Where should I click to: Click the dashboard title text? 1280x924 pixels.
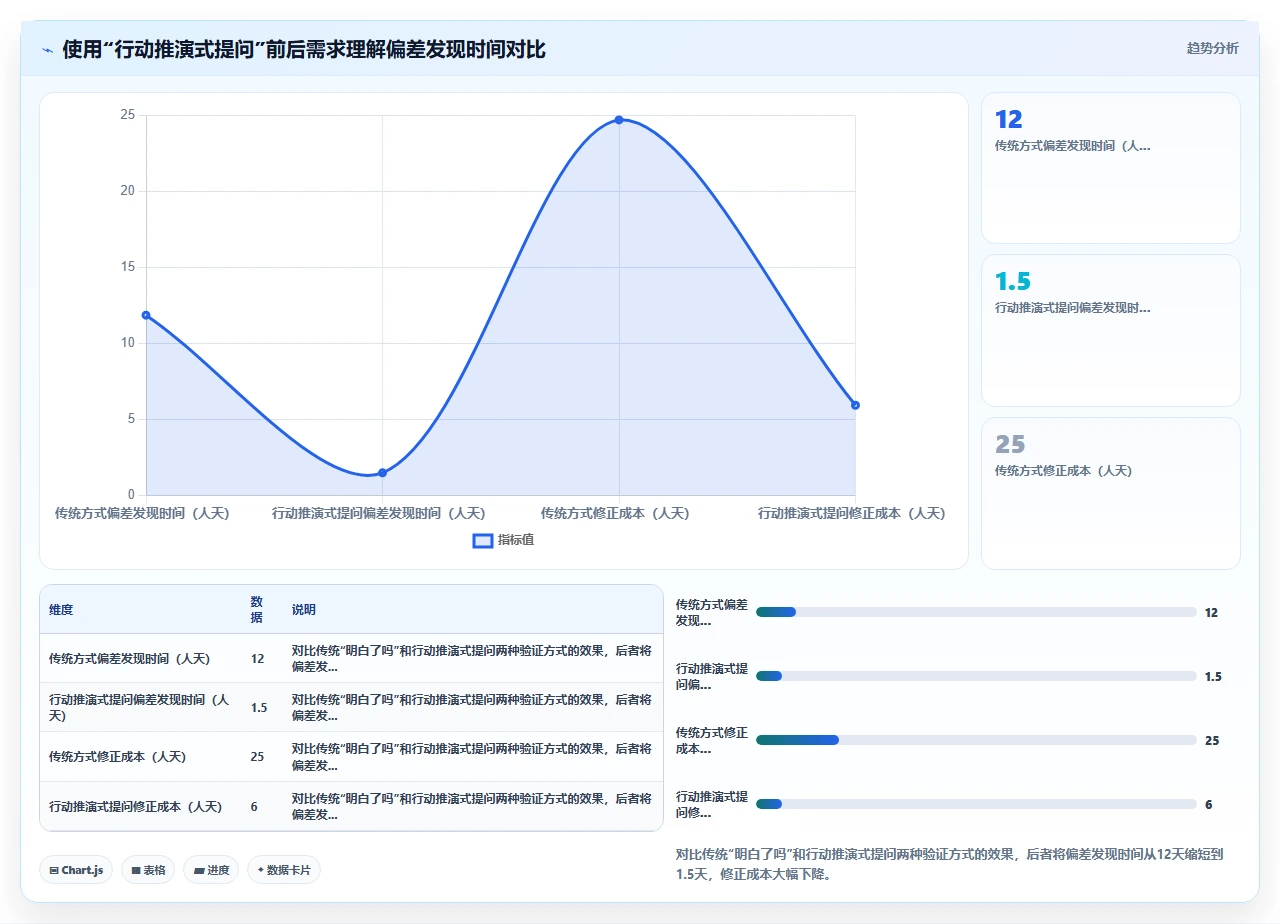tap(304, 49)
